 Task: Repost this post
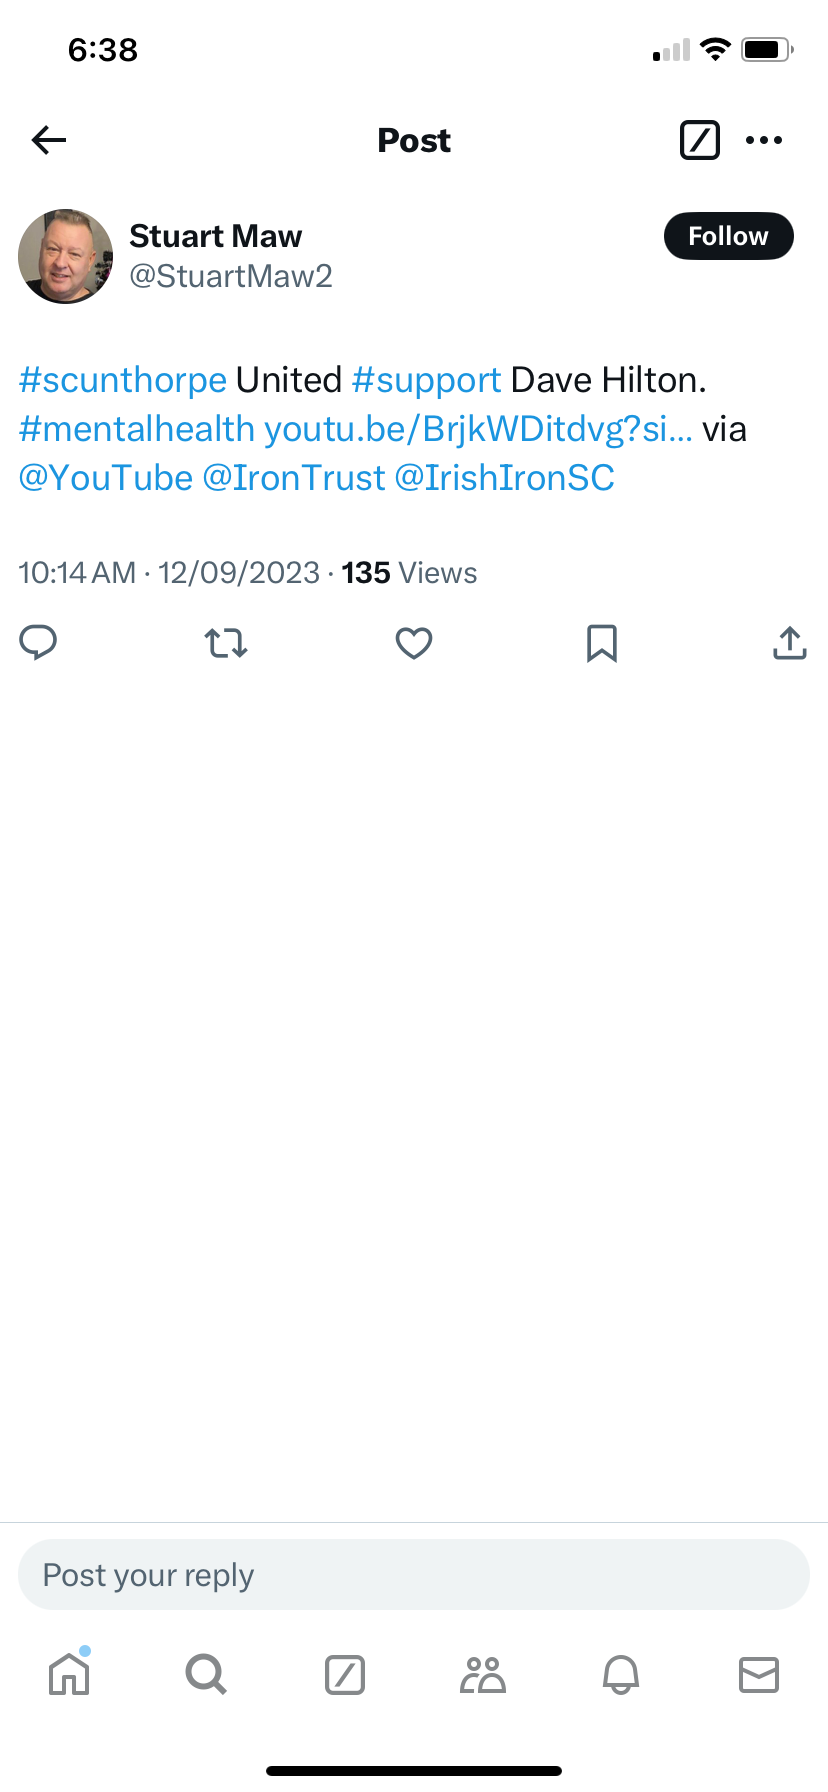pyautogui.click(x=226, y=643)
